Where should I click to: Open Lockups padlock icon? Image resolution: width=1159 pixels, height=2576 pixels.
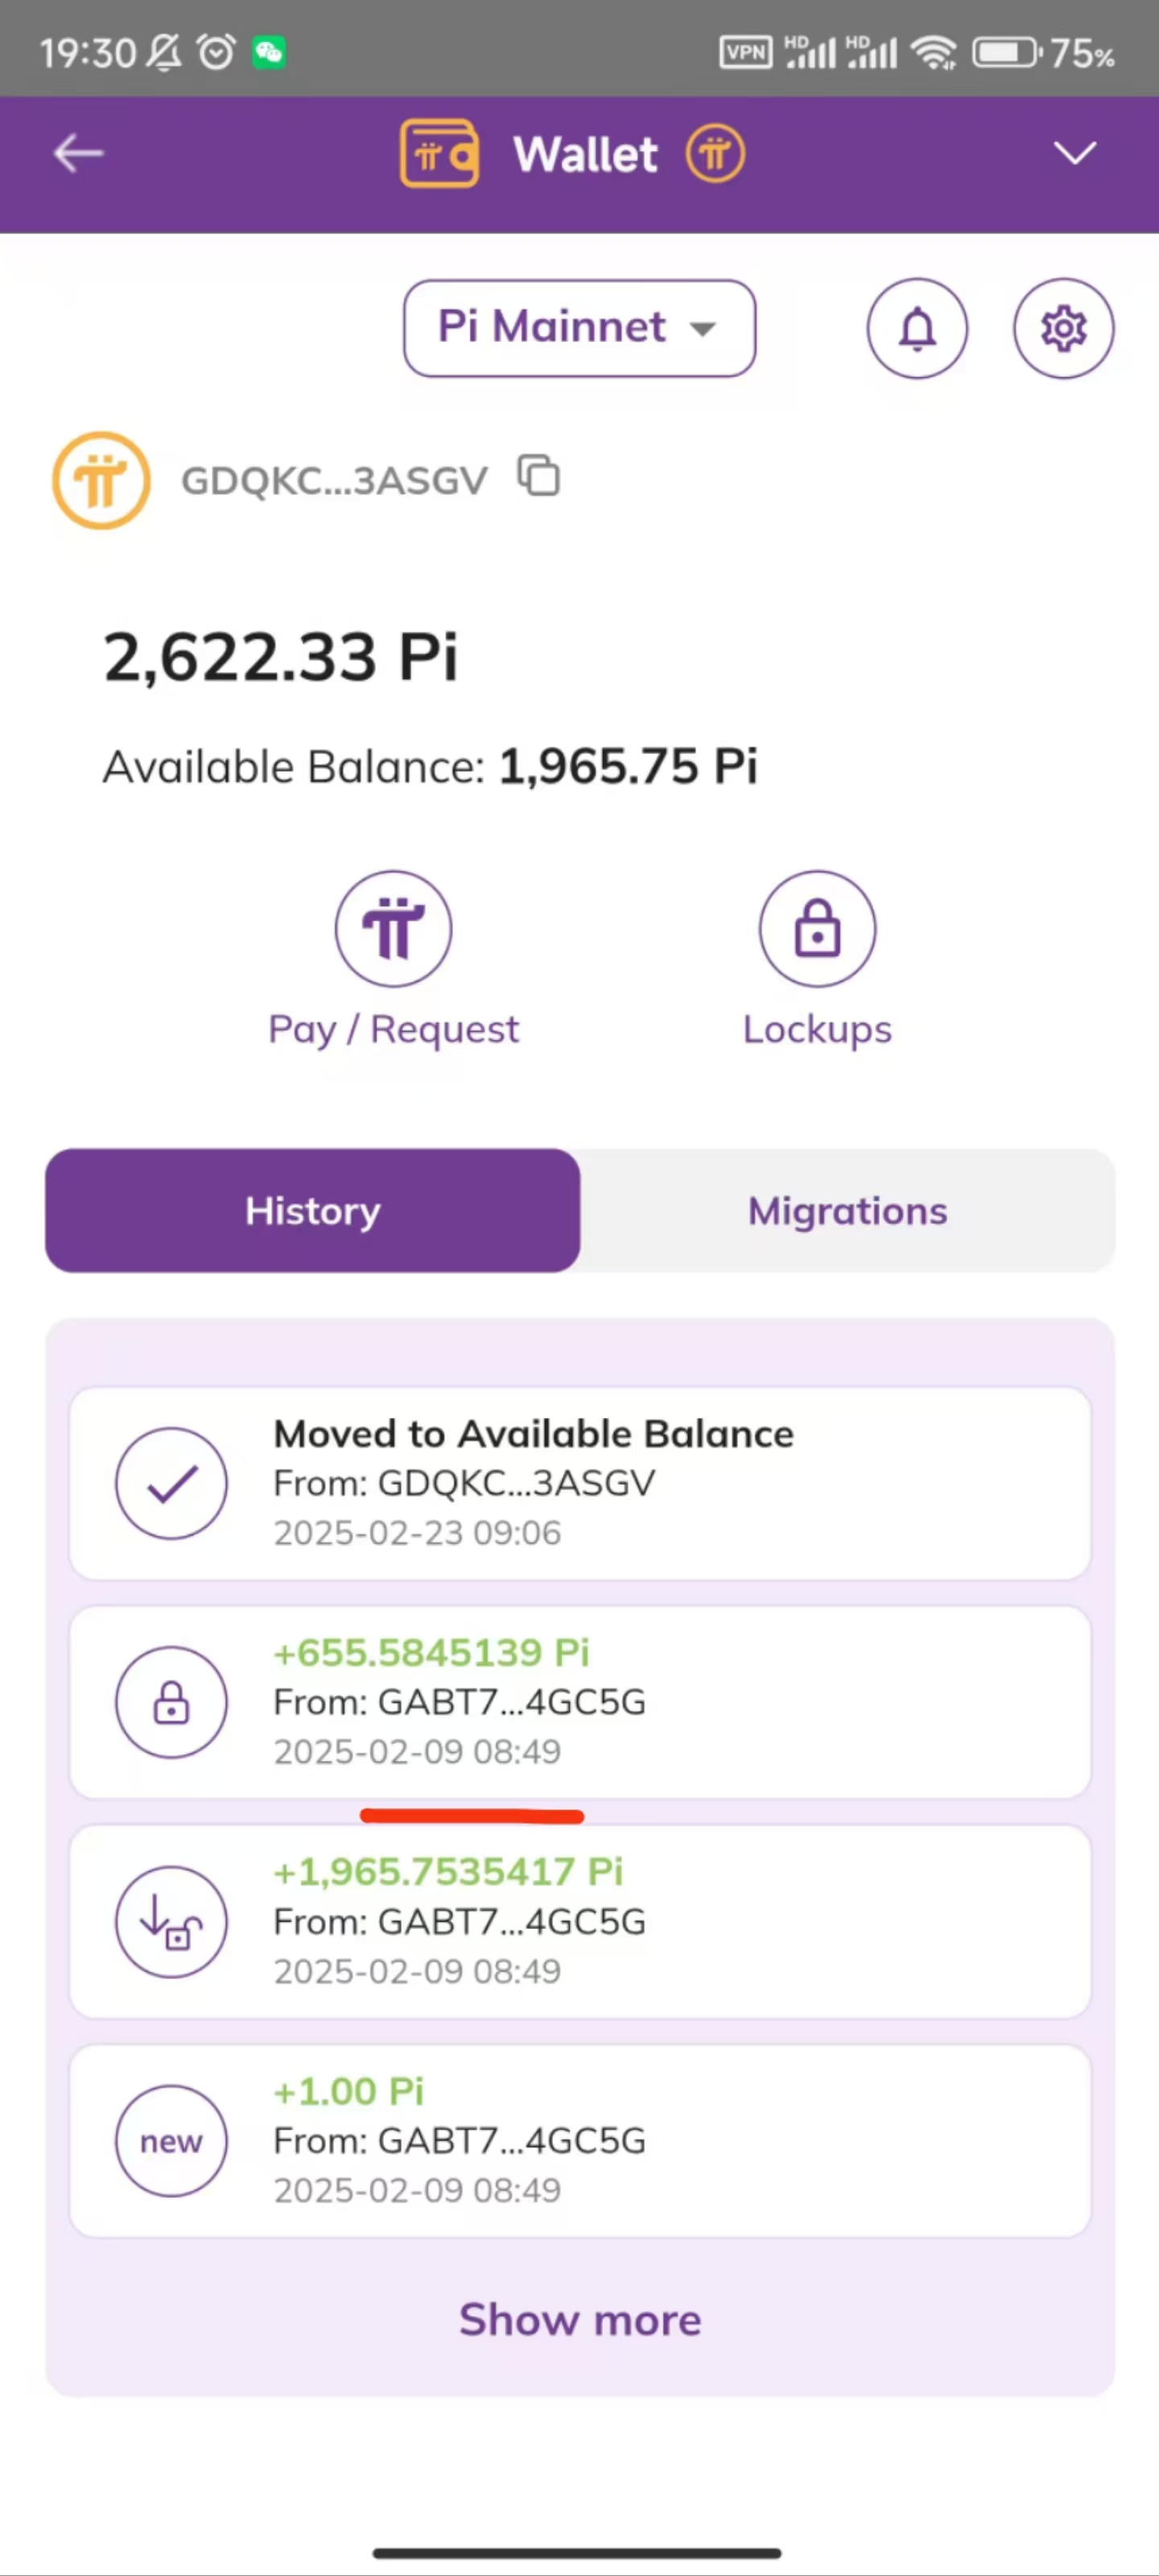tap(817, 928)
